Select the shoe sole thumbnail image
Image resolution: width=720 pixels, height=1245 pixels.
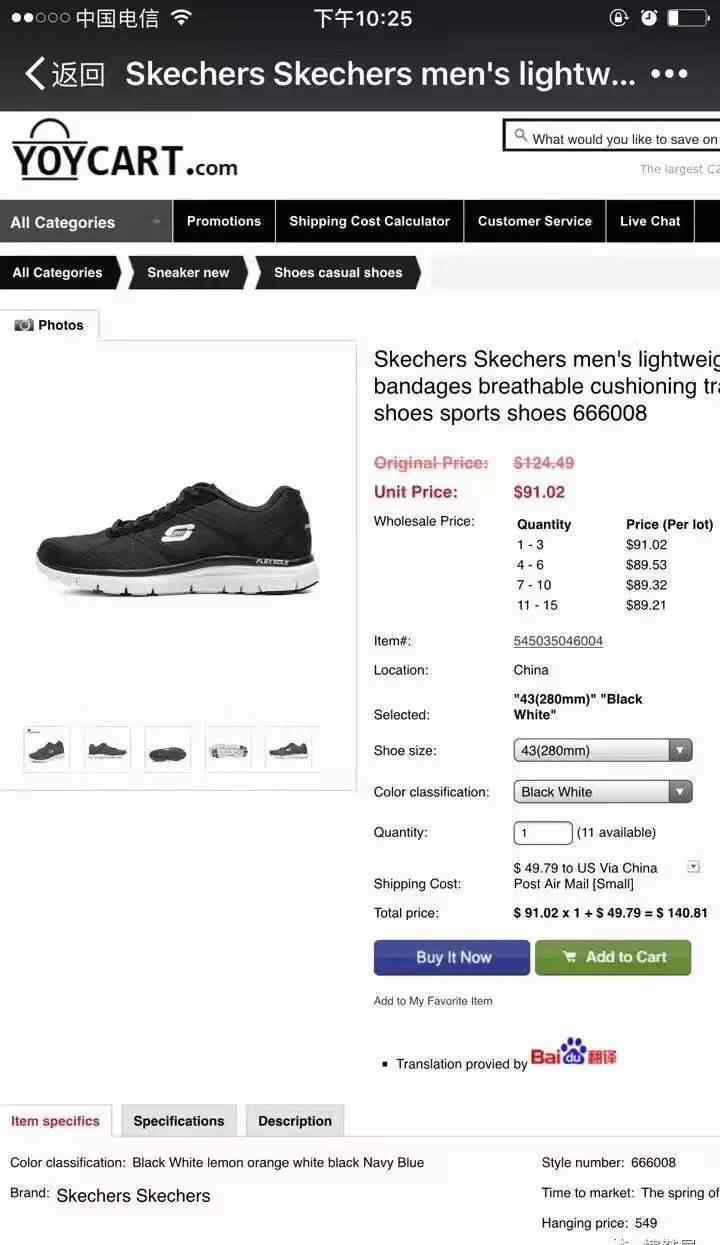click(168, 750)
